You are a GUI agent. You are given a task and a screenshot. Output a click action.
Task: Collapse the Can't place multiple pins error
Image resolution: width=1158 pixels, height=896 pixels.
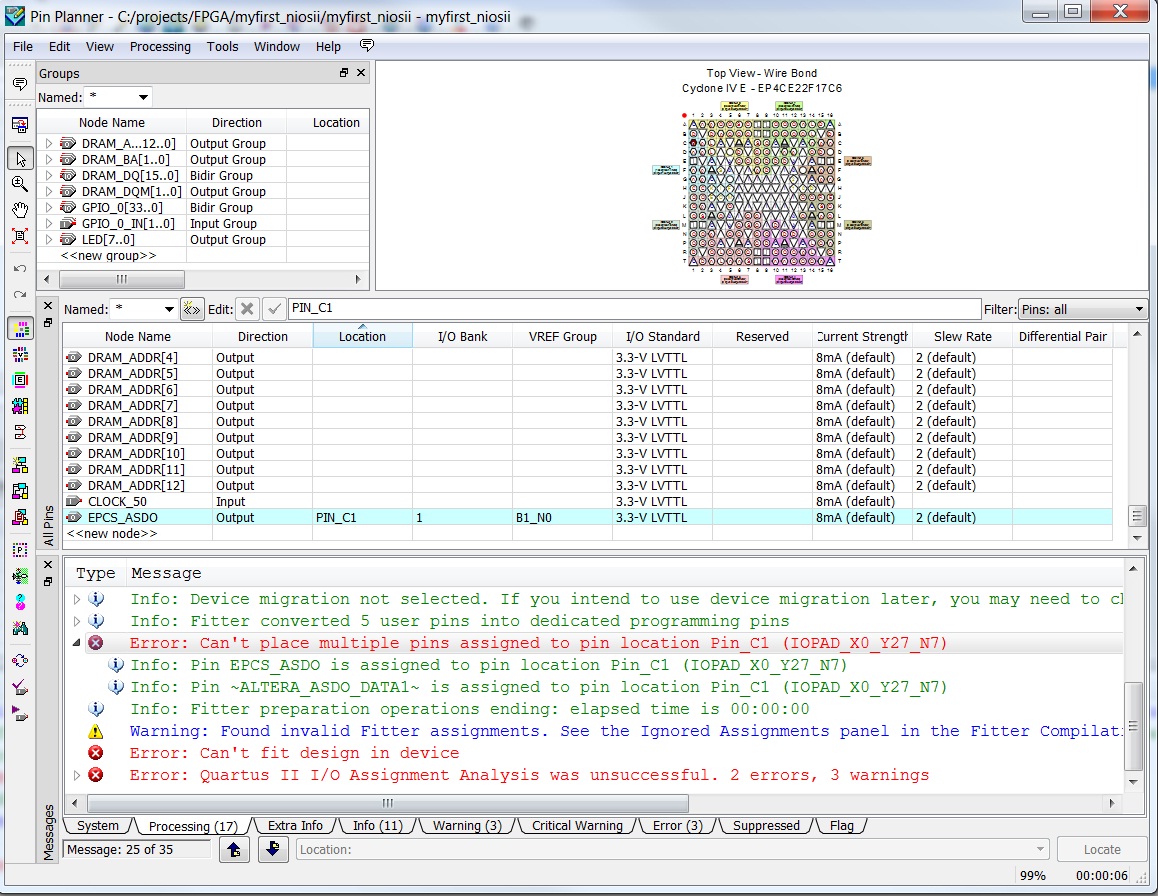77,643
